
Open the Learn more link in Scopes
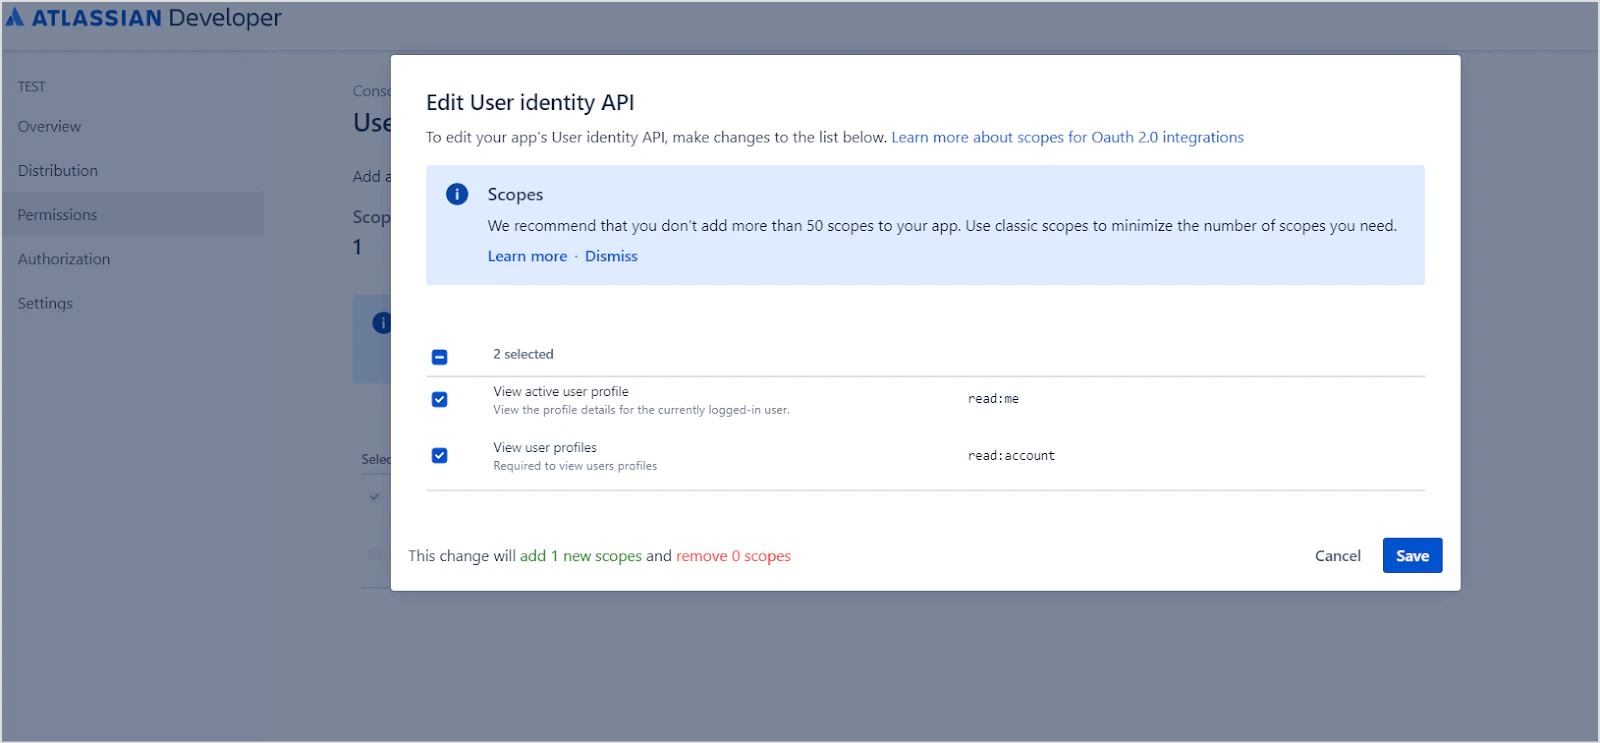pos(527,256)
